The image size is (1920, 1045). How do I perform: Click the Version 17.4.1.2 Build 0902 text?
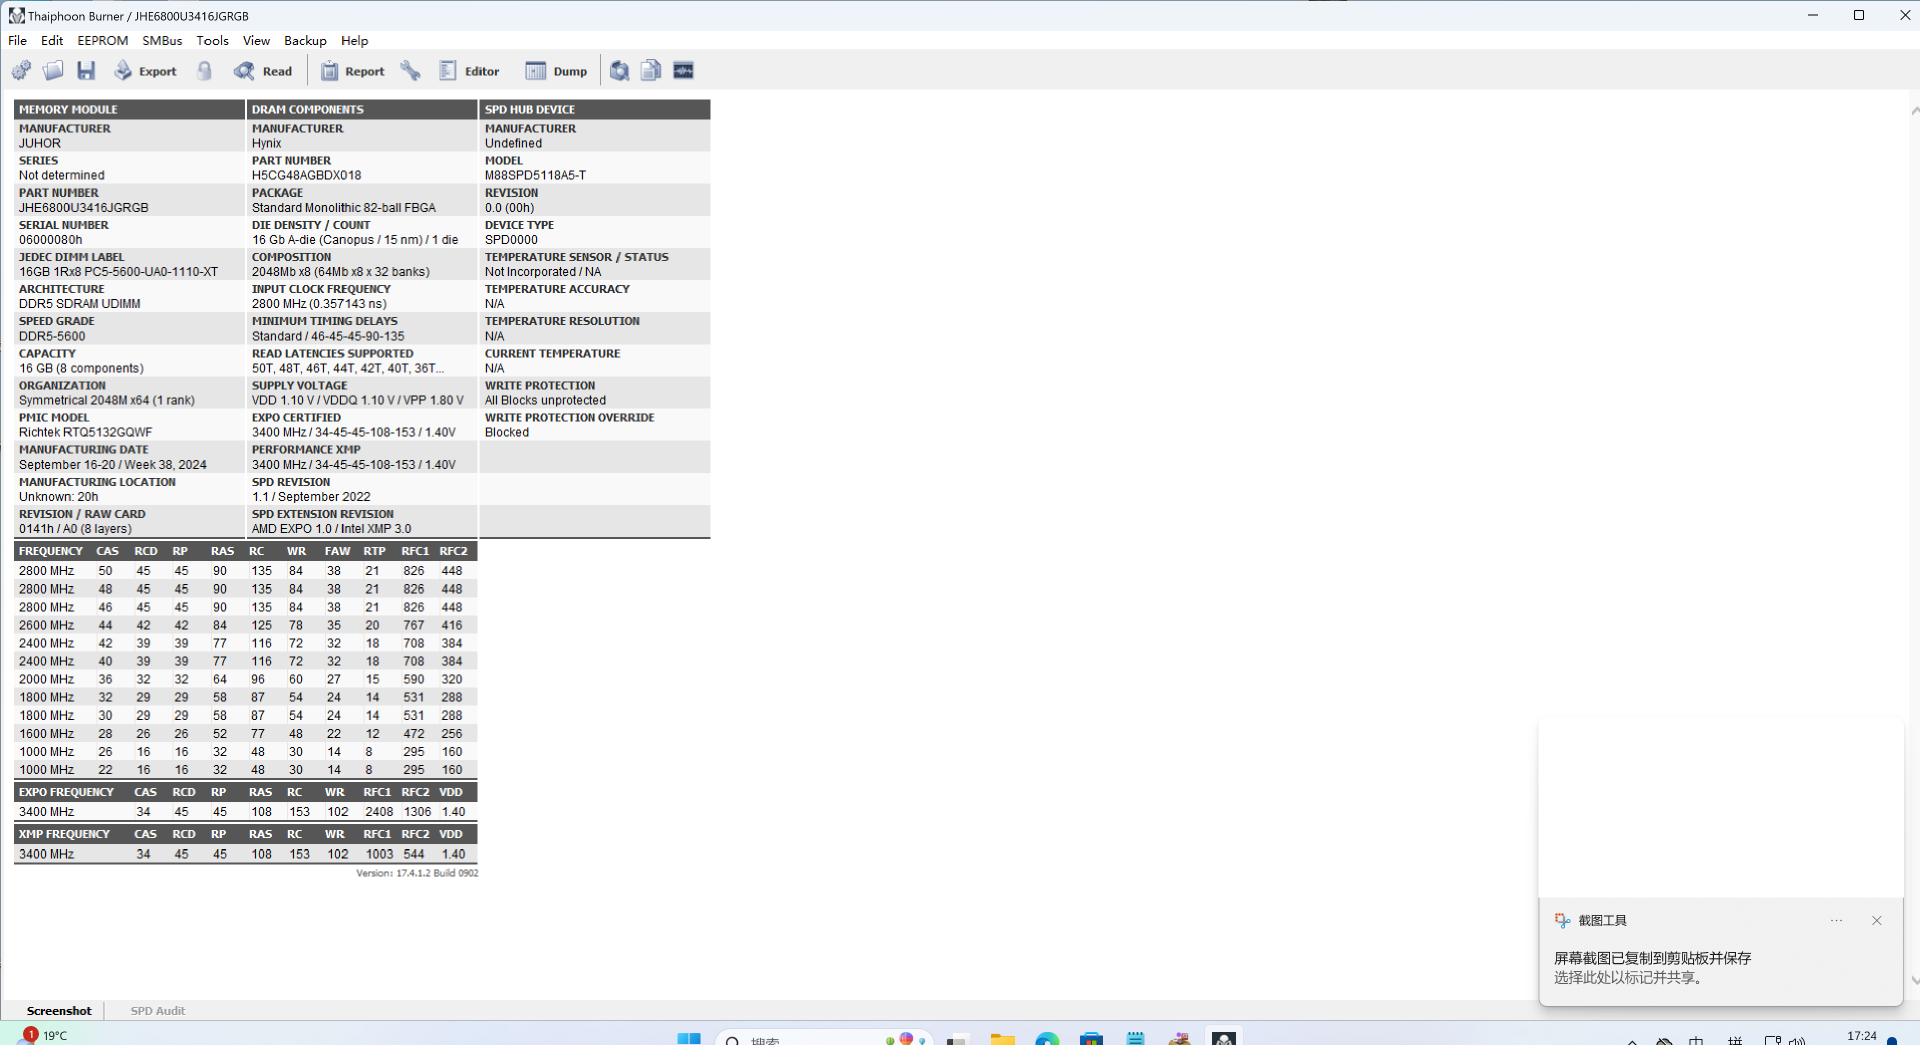pyautogui.click(x=417, y=873)
